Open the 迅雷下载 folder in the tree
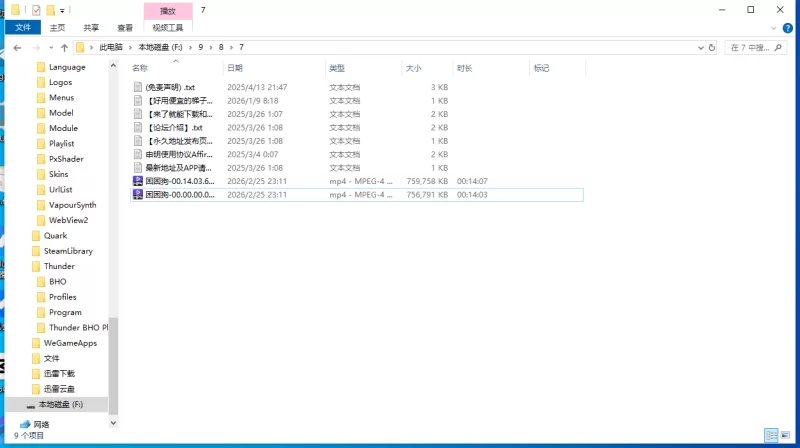The height and width of the screenshot is (448, 800). click(x=59, y=374)
